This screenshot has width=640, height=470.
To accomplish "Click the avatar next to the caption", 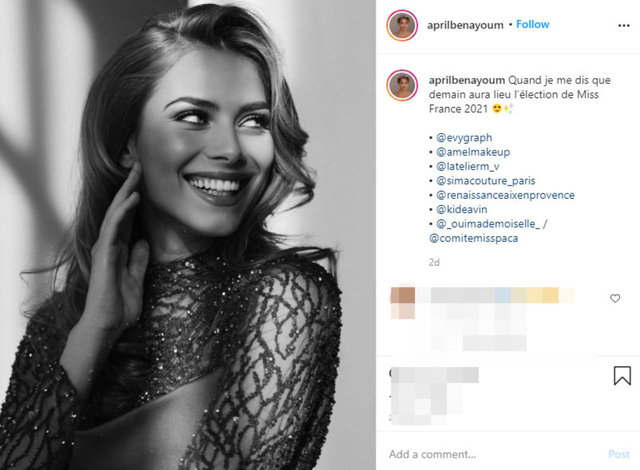I will coord(403,86).
